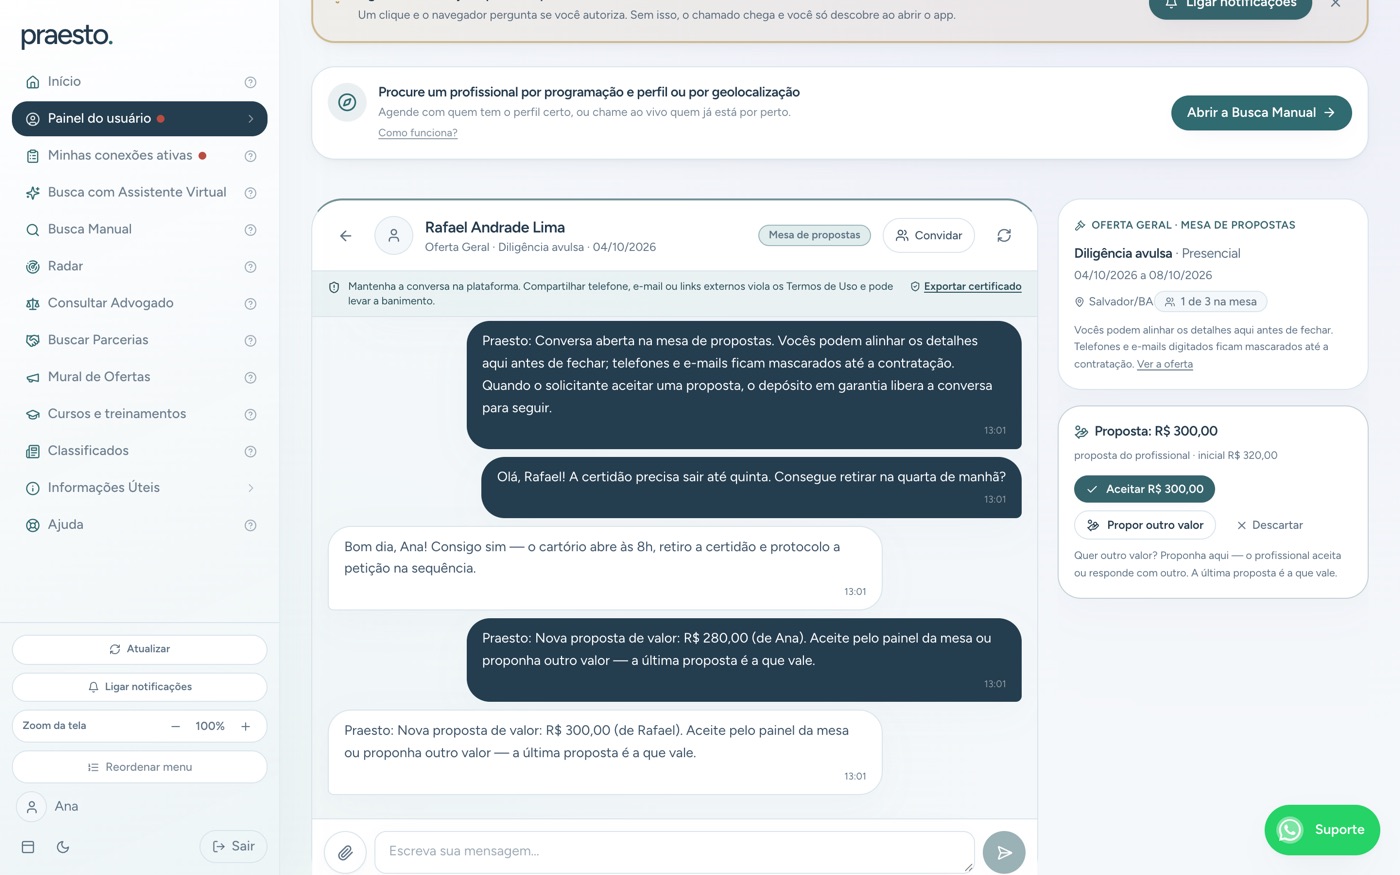
Task: Open help for Buscar Parcerias
Action: click(x=251, y=341)
